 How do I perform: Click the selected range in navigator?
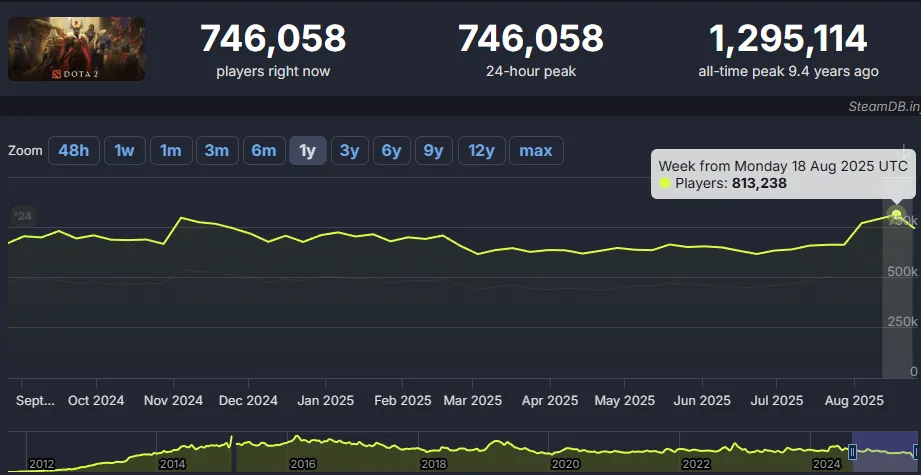pyautogui.click(x=884, y=452)
